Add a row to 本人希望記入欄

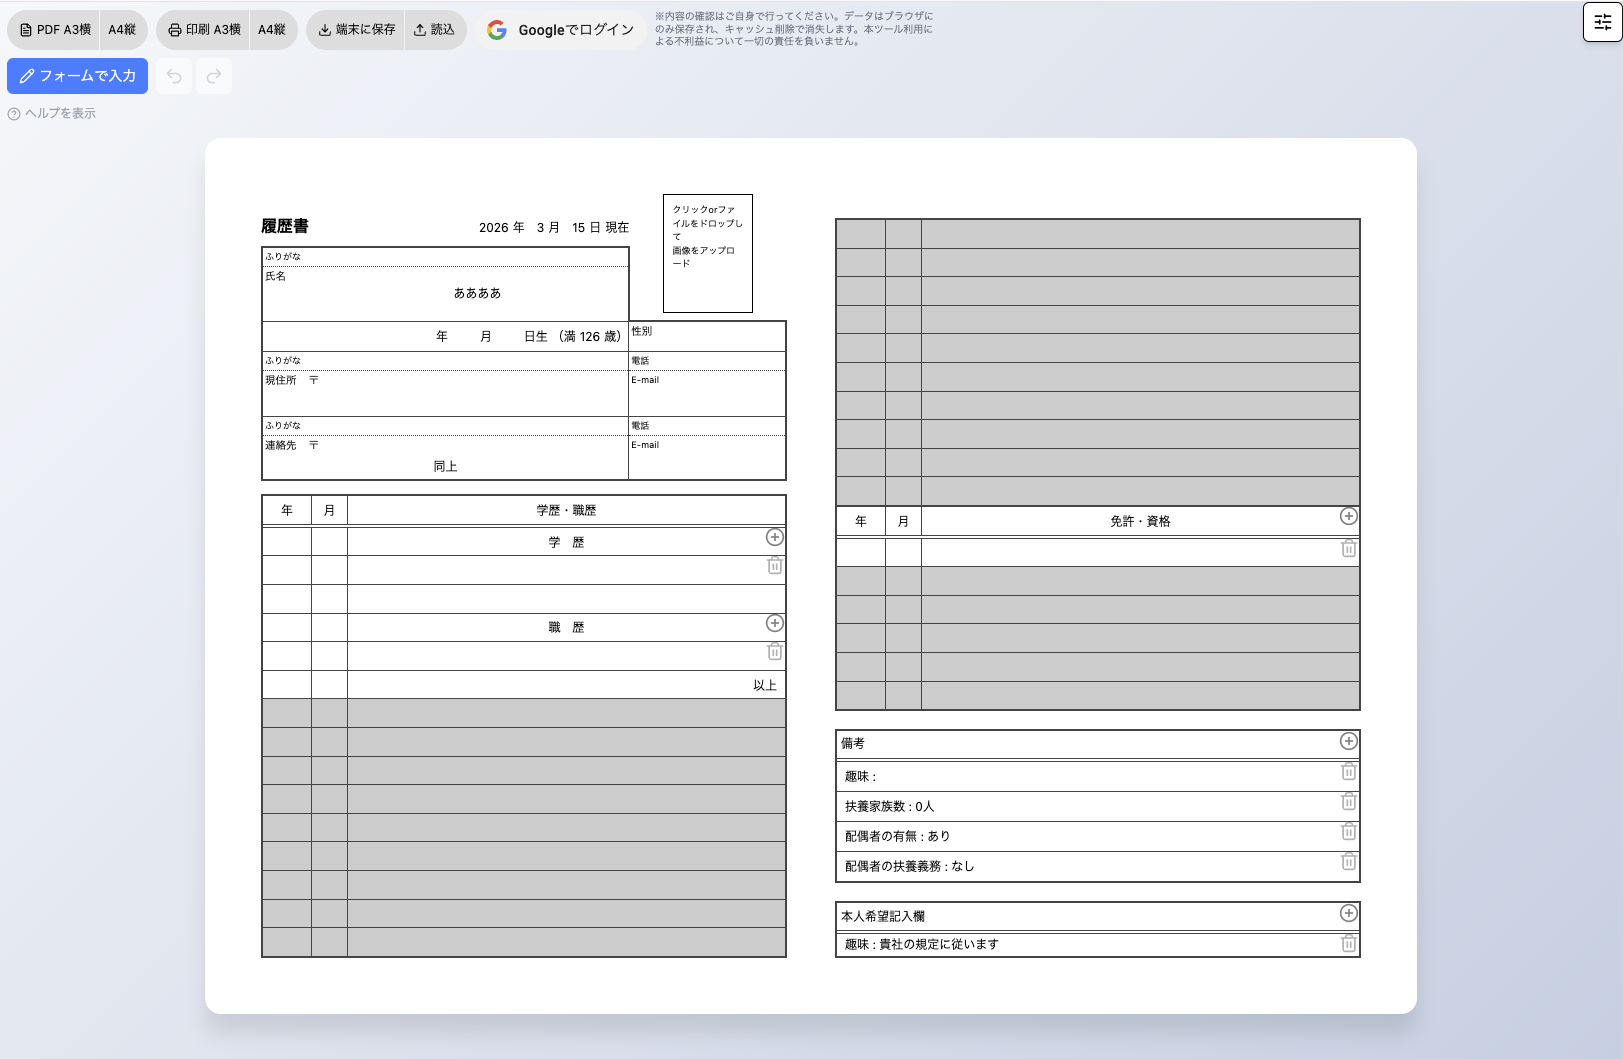[1348, 913]
